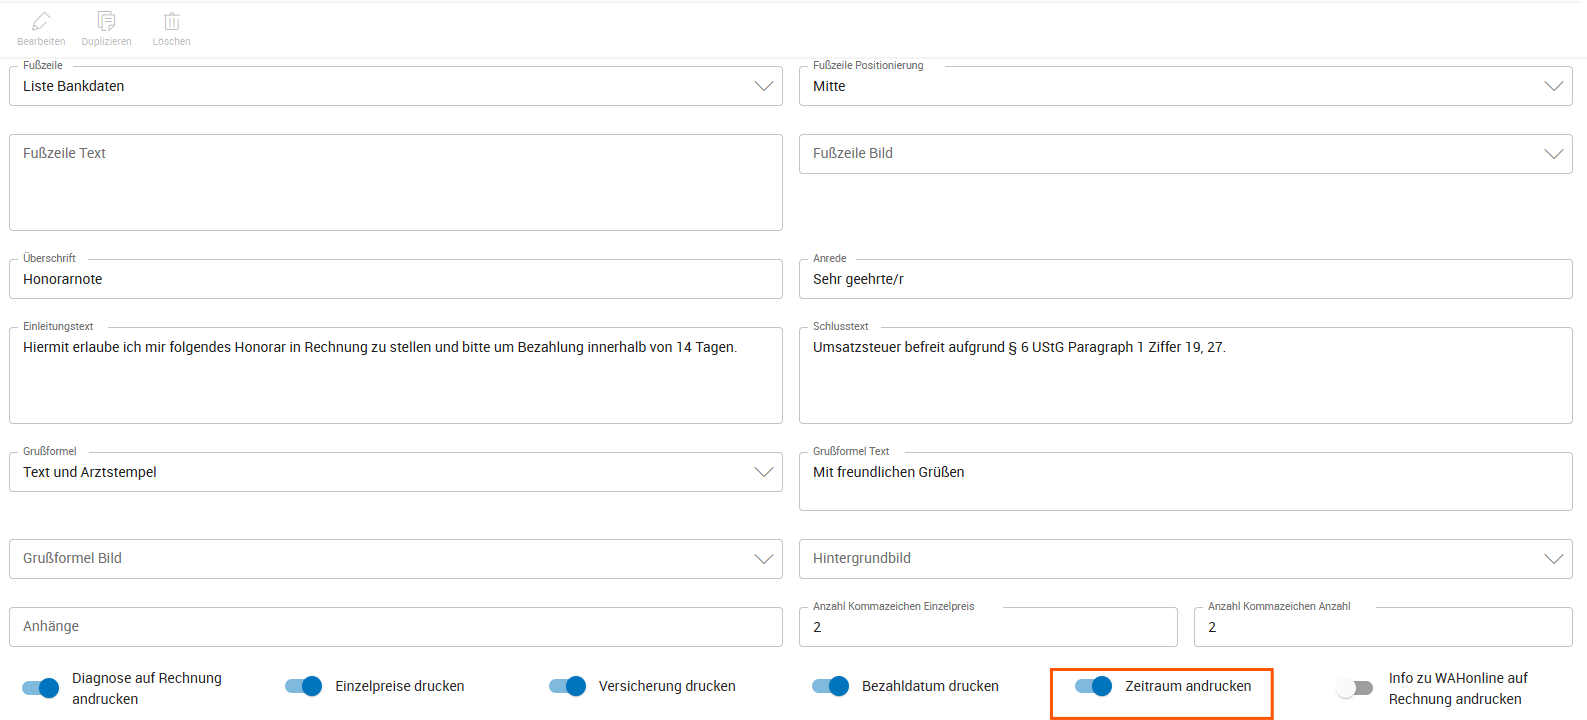The width and height of the screenshot is (1587, 720).
Task: Click the Anhänge input field
Action: (x=395, y=627)
